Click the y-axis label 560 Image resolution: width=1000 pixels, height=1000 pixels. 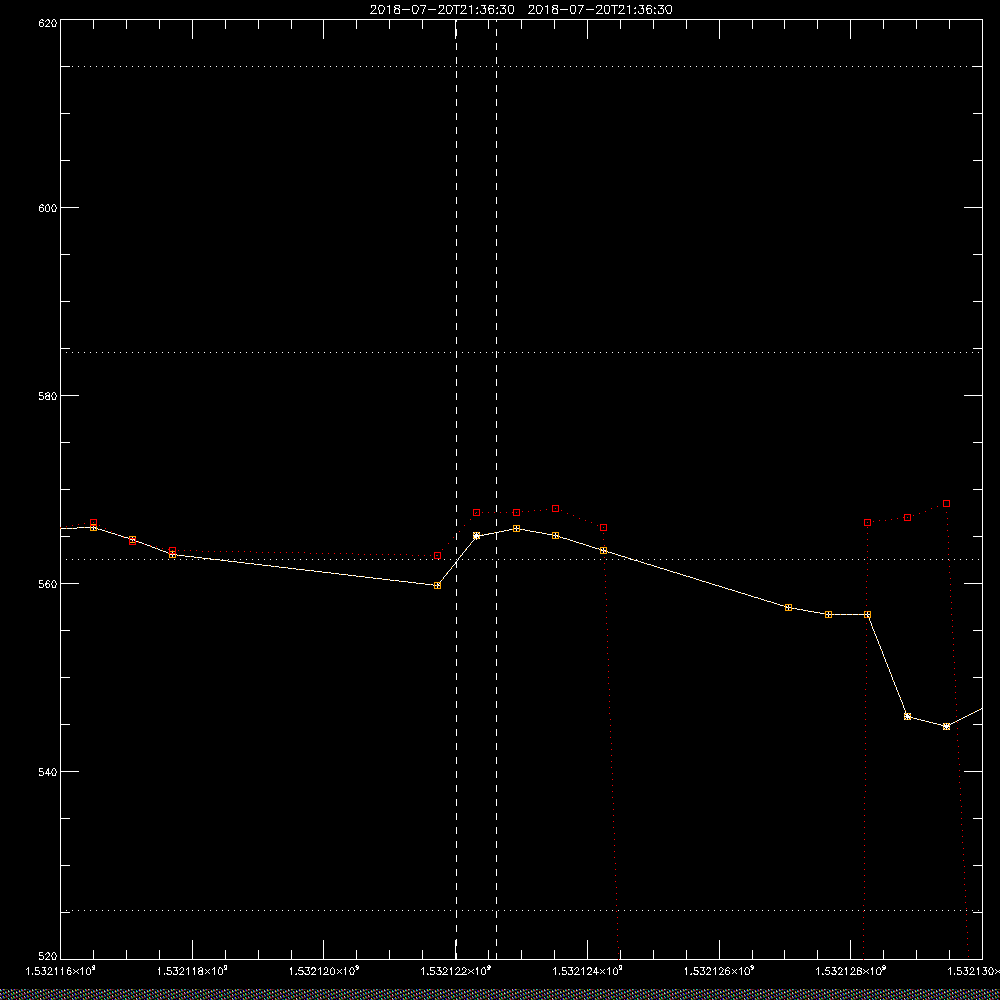coord(48,584)
